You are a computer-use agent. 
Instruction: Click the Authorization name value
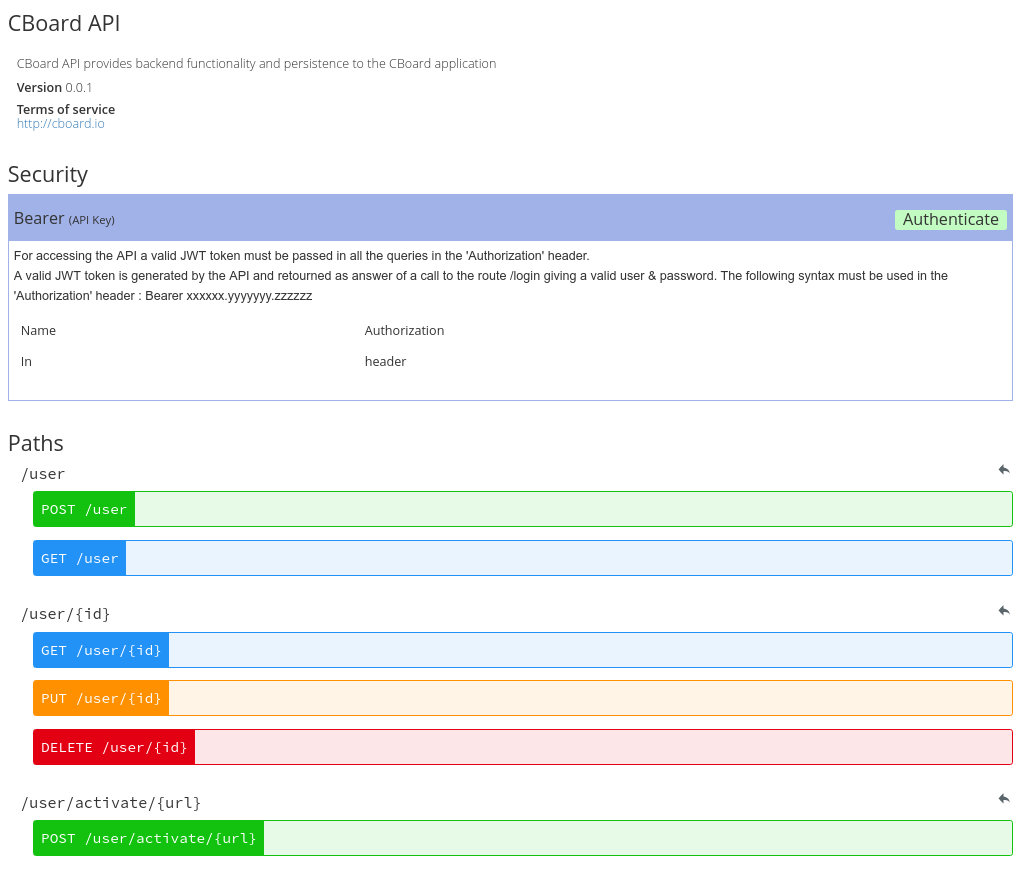(x=404, y=331)
